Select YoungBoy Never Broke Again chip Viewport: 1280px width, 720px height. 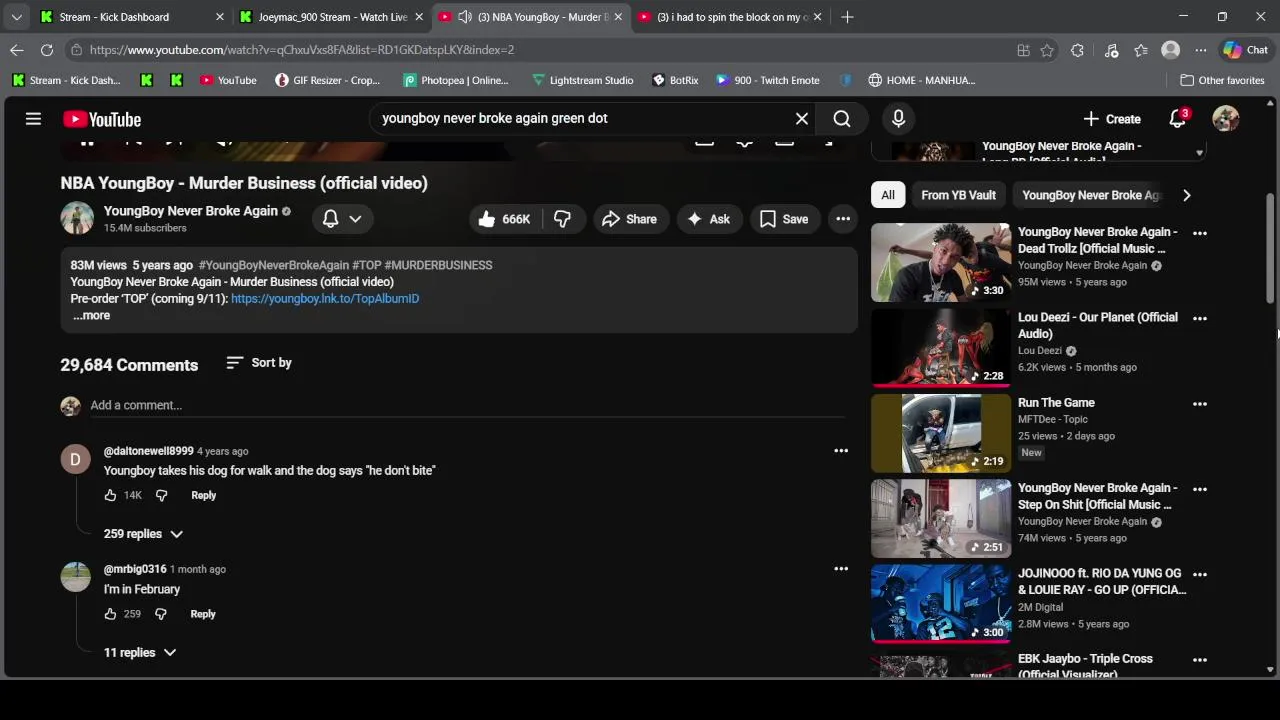(1090, 195)
